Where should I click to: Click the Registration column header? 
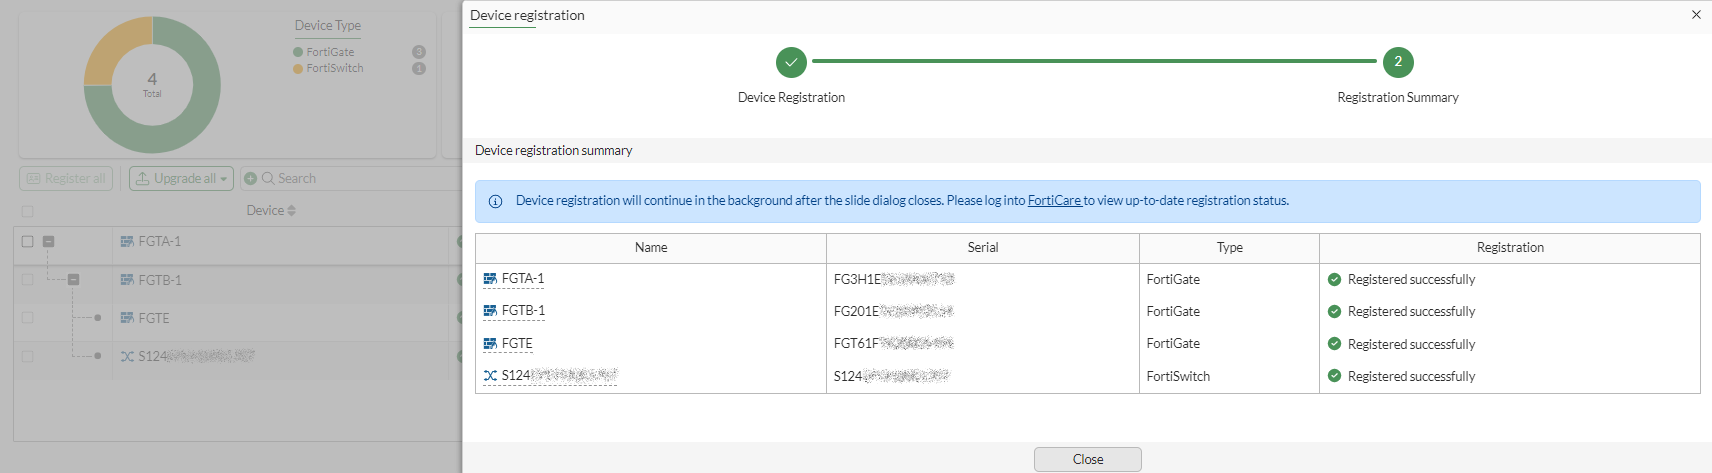click(1509, 248)
